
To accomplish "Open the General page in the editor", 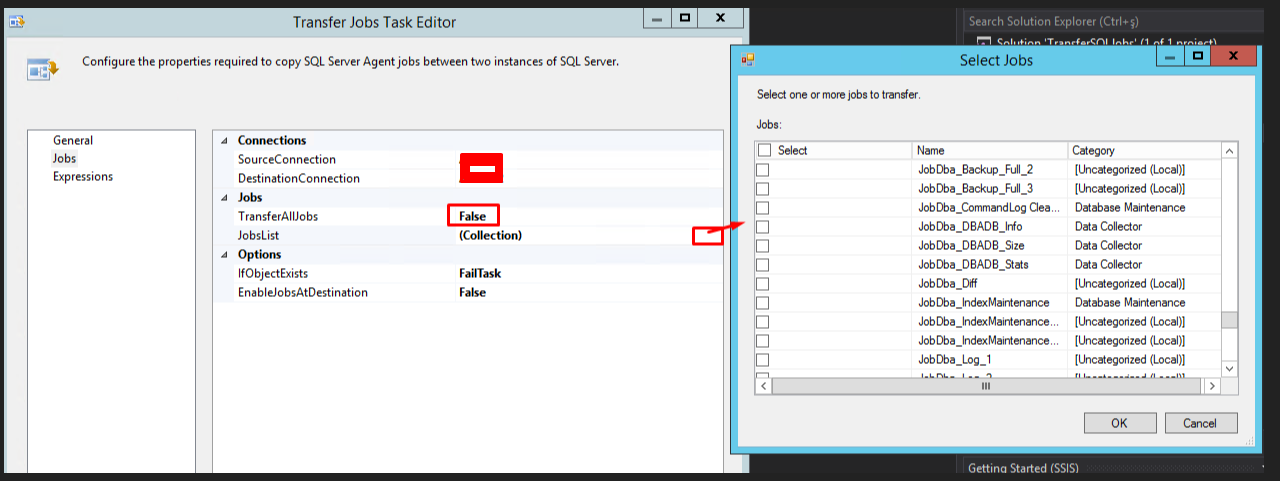I will pyautogui.click(x=73, y=141).
